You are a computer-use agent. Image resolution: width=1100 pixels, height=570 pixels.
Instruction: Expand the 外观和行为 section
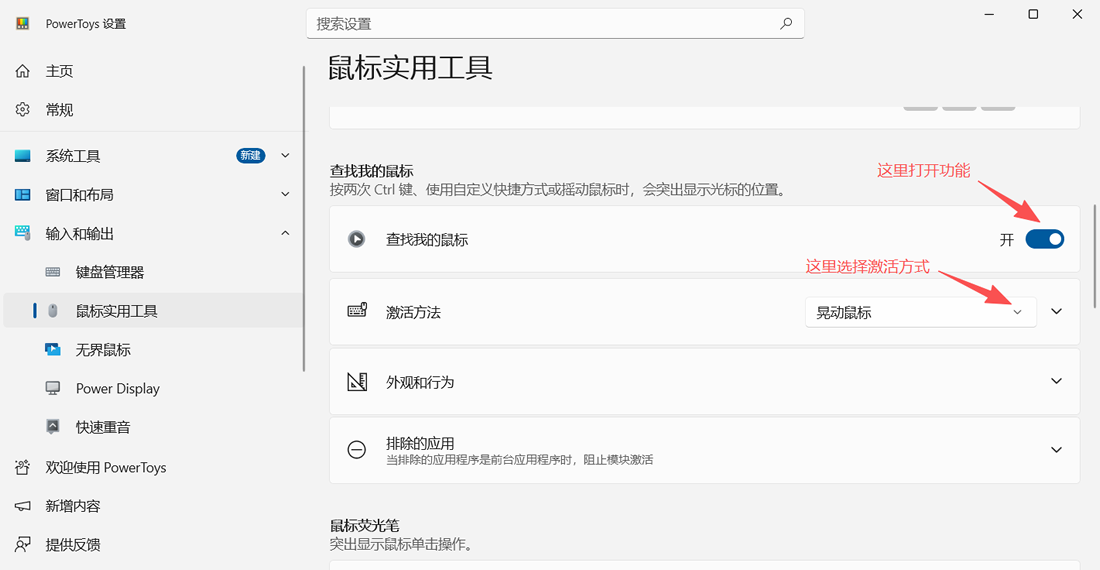tap(704, 381)
